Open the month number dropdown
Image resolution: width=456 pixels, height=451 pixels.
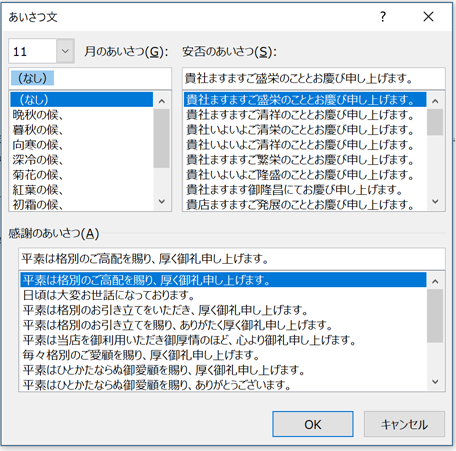click(x=65, y=51)
